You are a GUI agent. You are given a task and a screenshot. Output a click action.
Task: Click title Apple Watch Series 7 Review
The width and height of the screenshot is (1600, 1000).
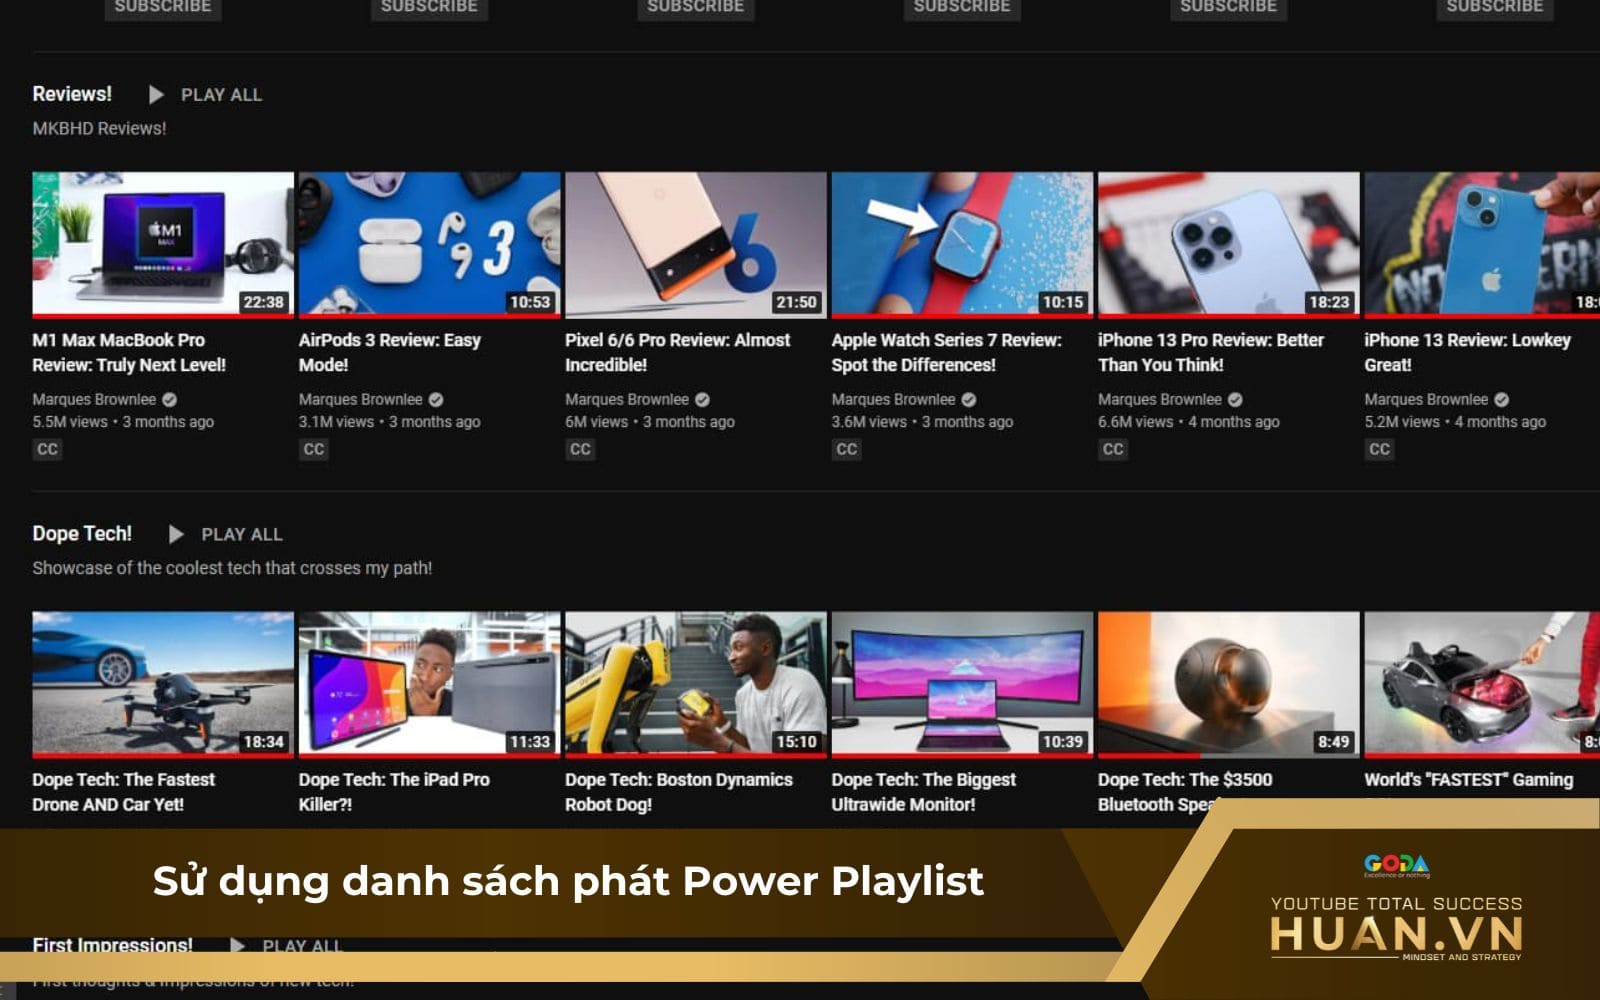[947, 353]
